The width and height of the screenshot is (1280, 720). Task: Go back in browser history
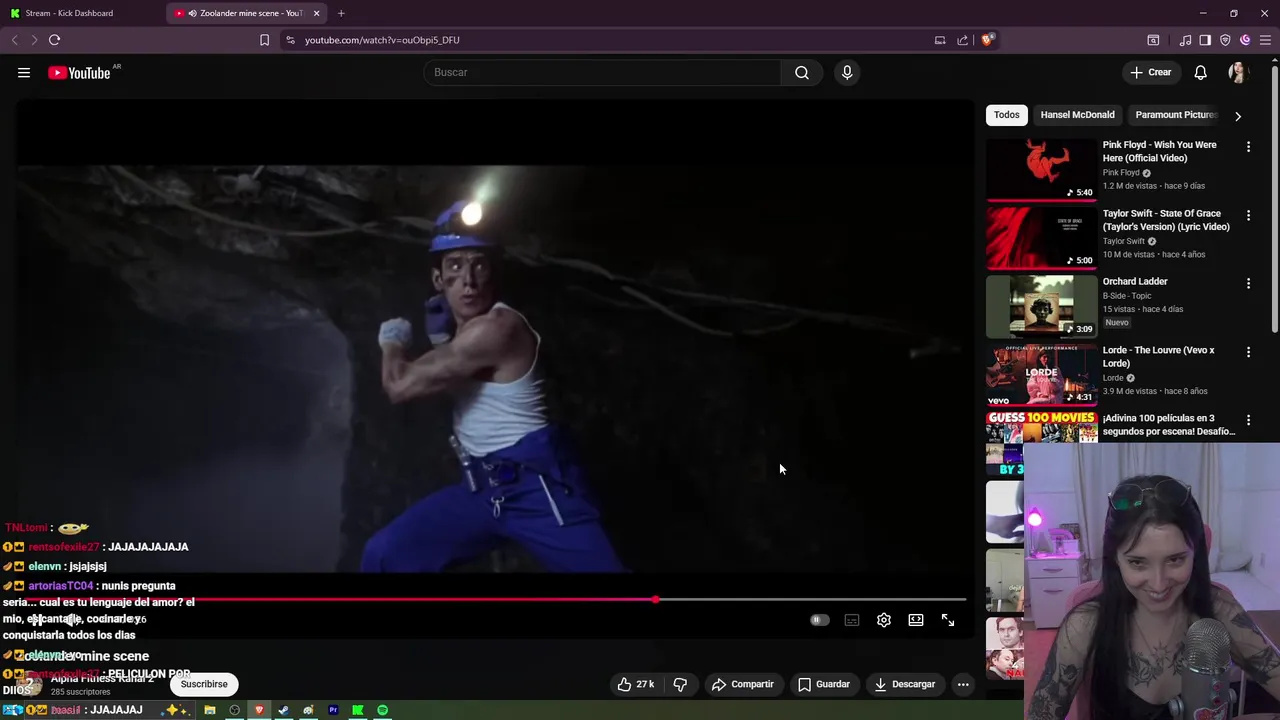pos(14,40)
